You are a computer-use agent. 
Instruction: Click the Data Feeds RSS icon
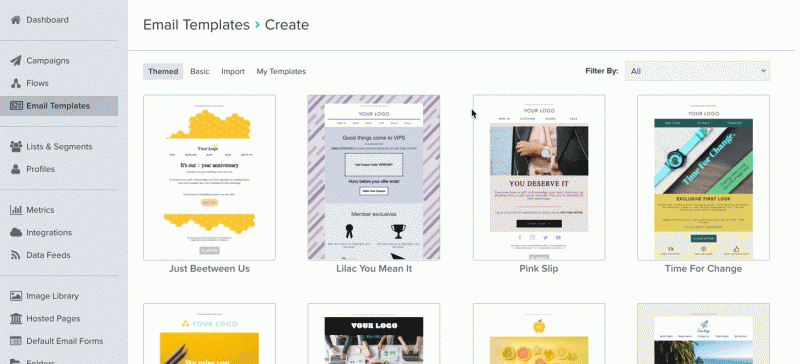pyautogui.click(x=16, y=255)
